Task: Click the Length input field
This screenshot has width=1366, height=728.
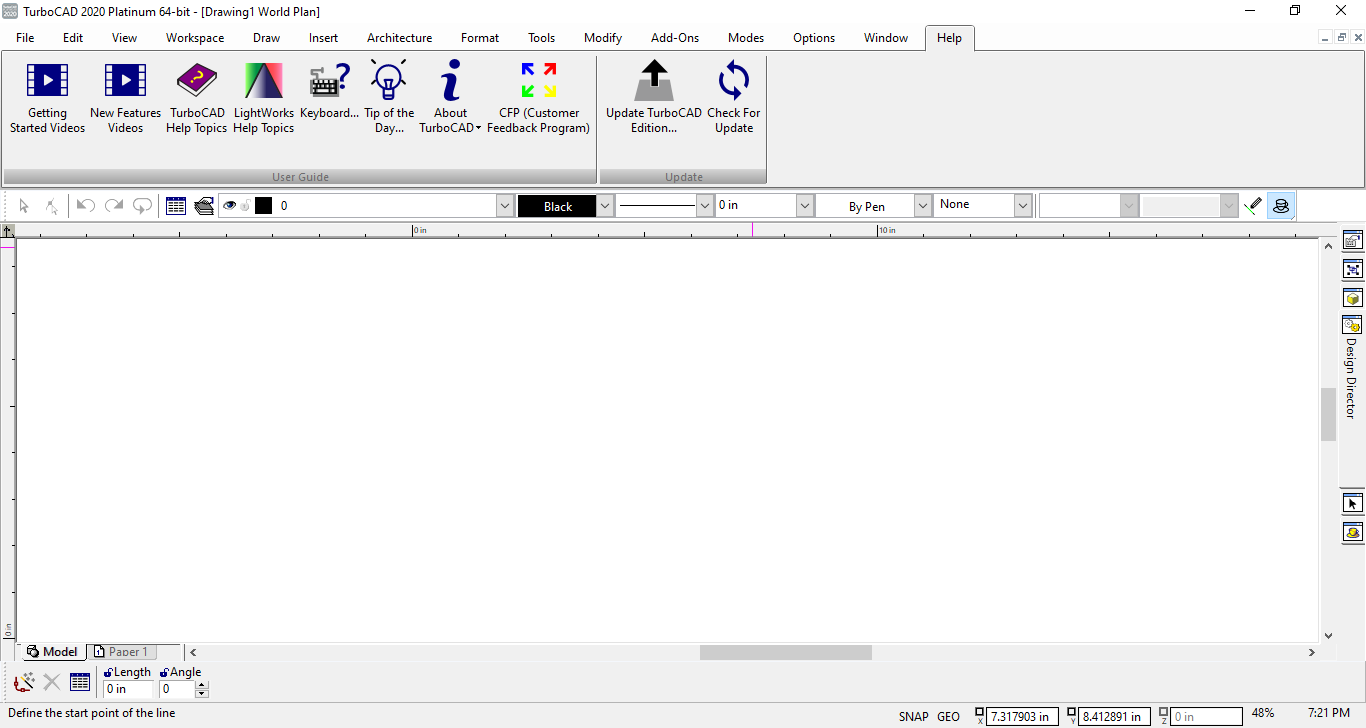Action: [129, 689]
